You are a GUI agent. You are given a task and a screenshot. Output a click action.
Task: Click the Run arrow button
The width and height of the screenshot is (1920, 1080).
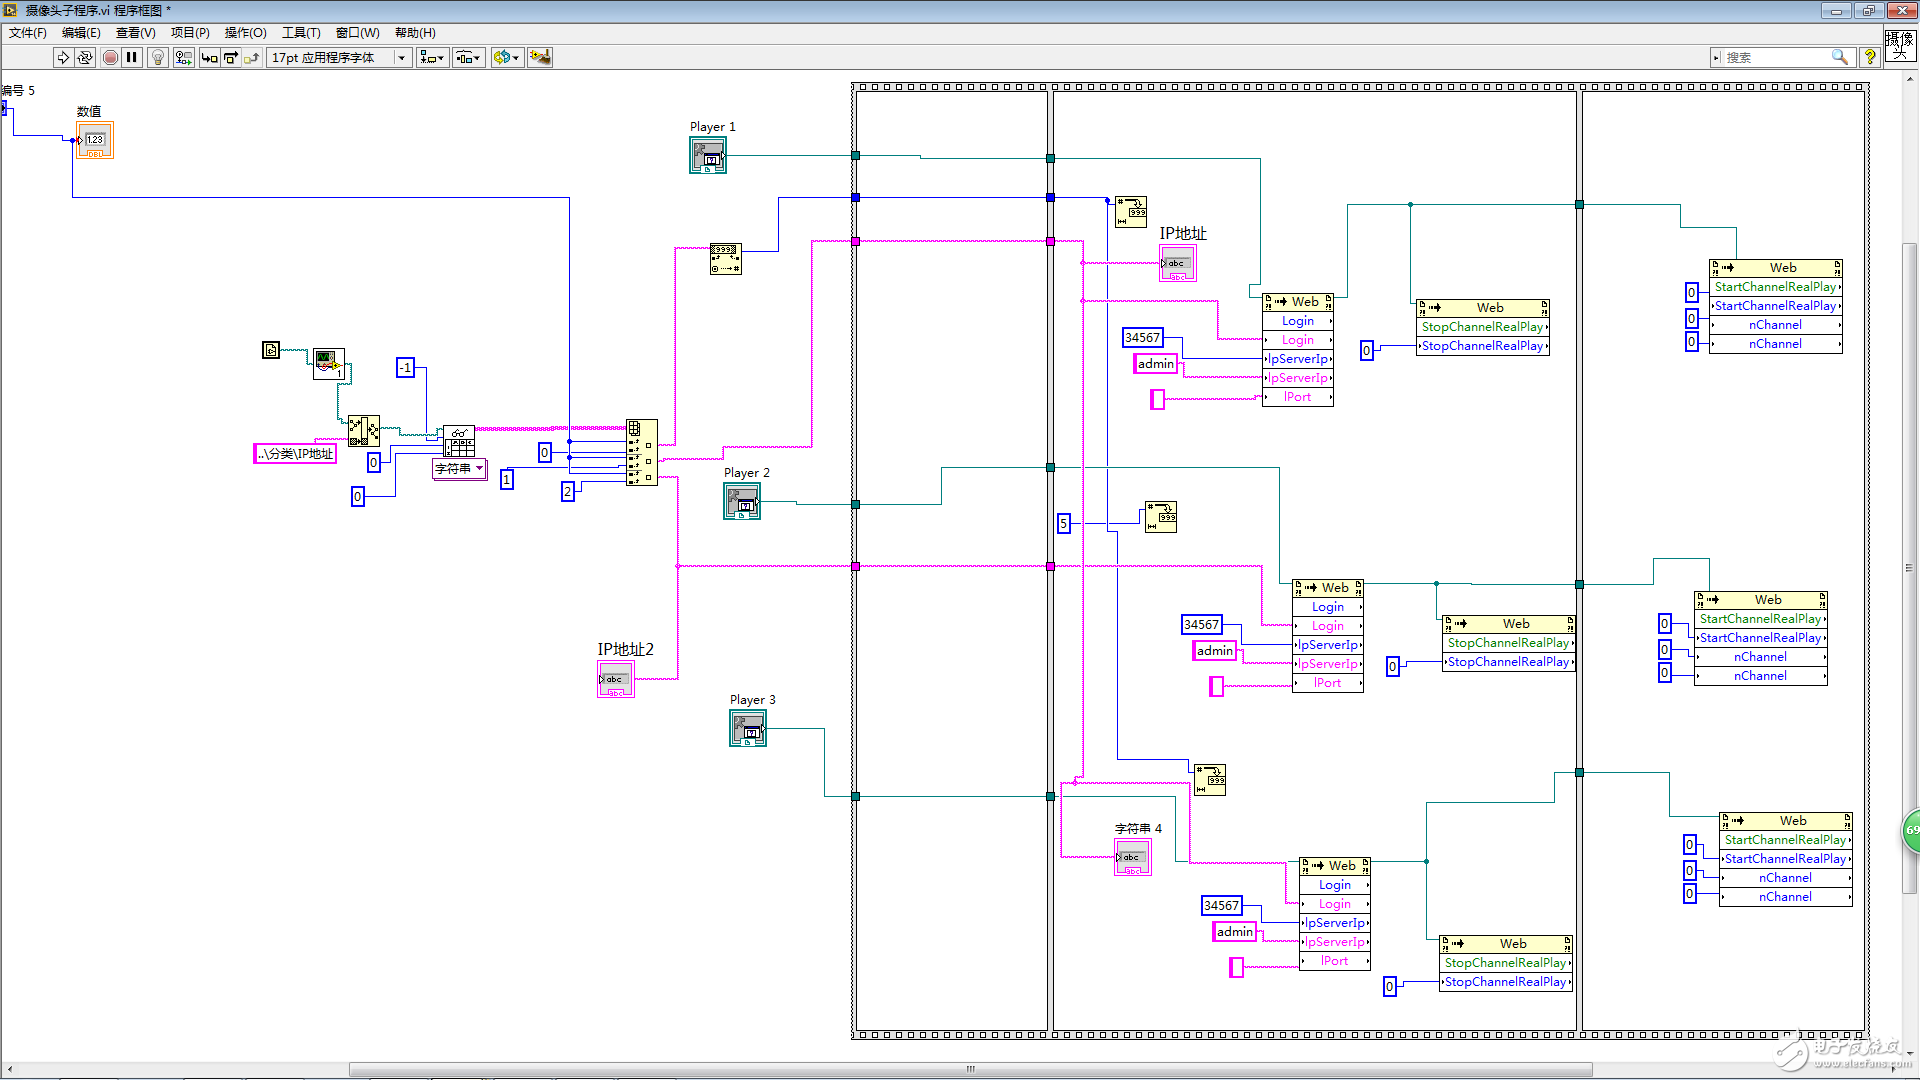point(63,57)
